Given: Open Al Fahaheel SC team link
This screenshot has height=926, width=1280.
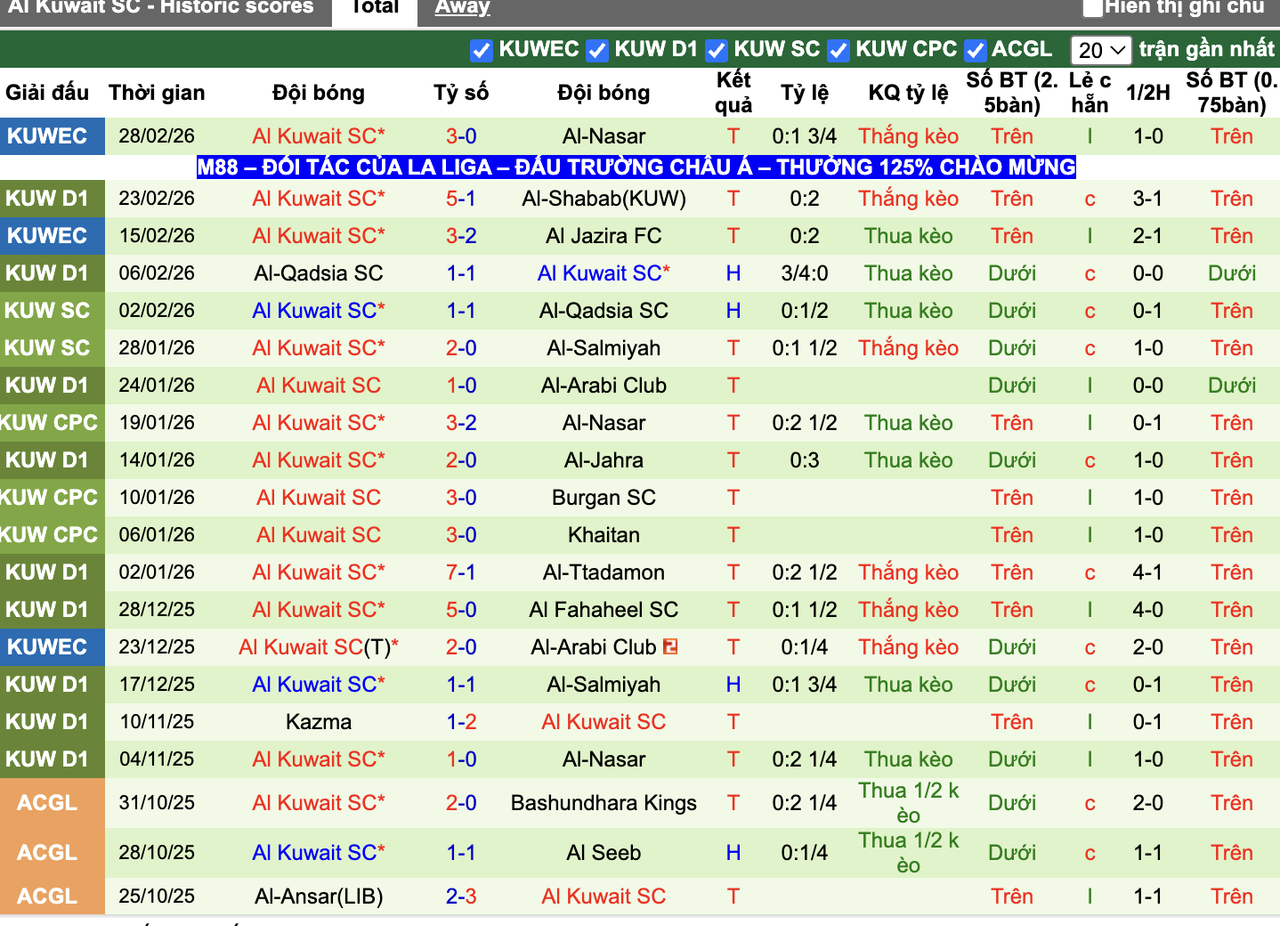Looking at the screenshot, I should 604,610.
